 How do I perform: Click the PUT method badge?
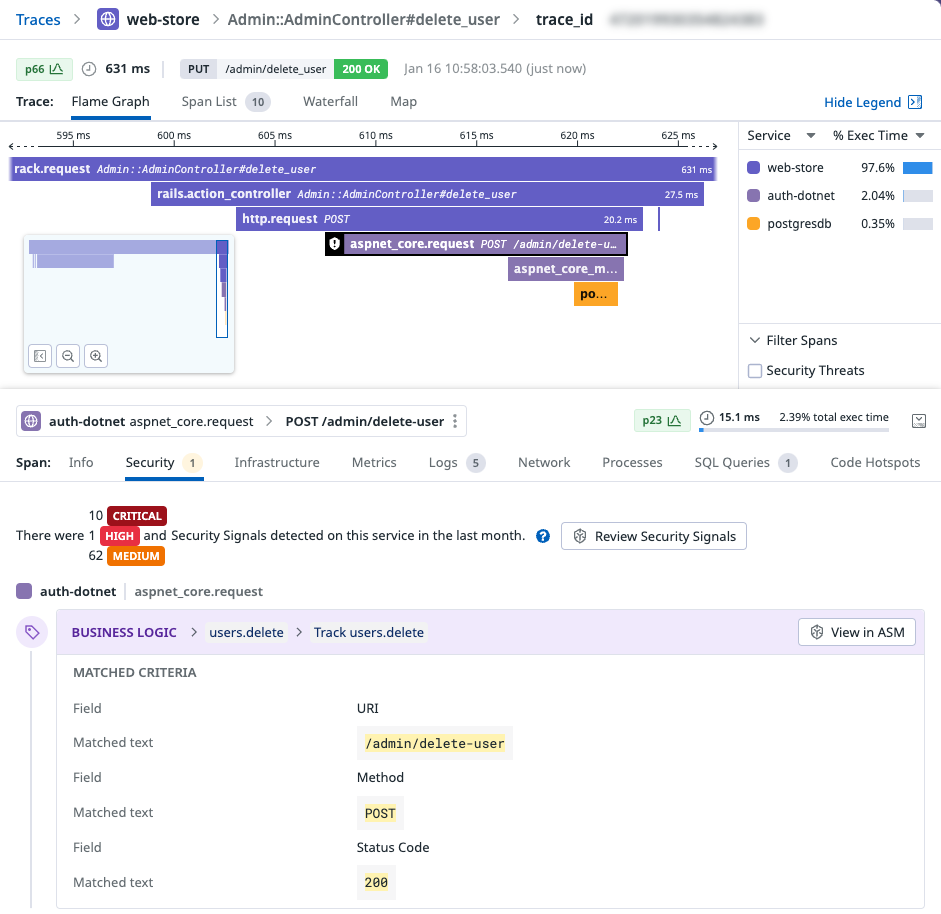tap(199, 69)
